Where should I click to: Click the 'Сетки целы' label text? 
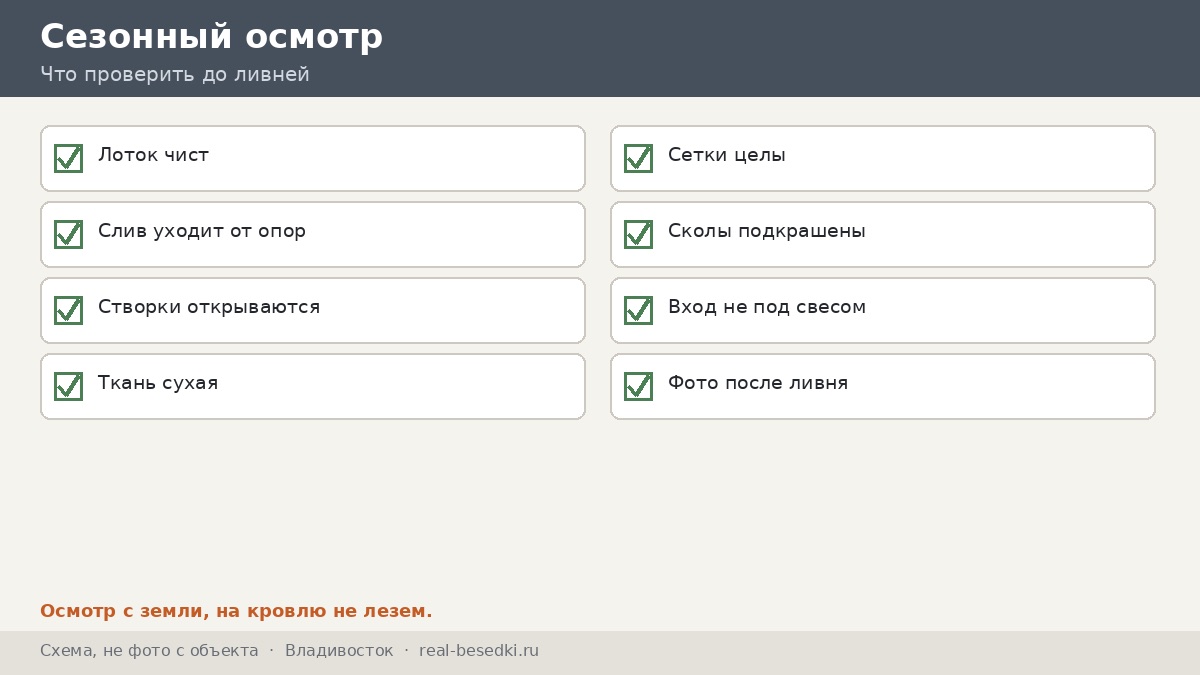click(727, 155)
